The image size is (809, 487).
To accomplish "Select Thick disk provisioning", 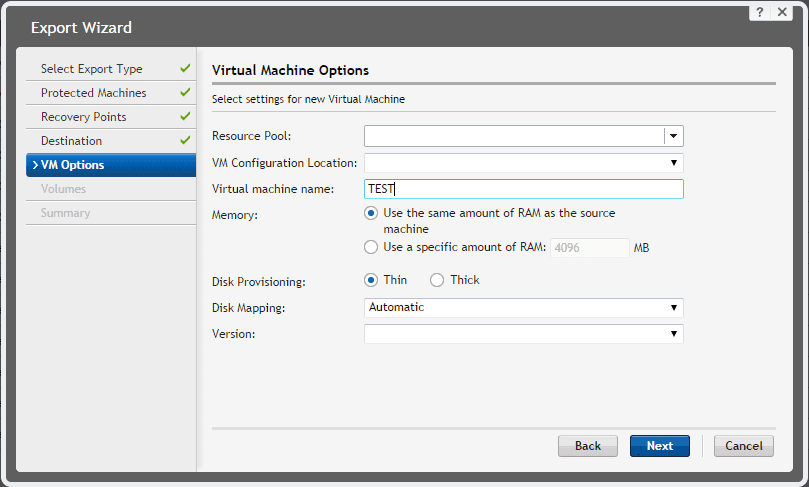I will pyautogui.click(x=437, y=280).
